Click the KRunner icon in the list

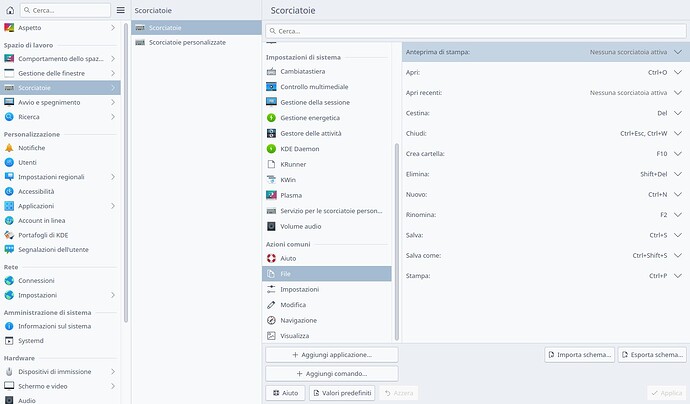pos(272,164)
